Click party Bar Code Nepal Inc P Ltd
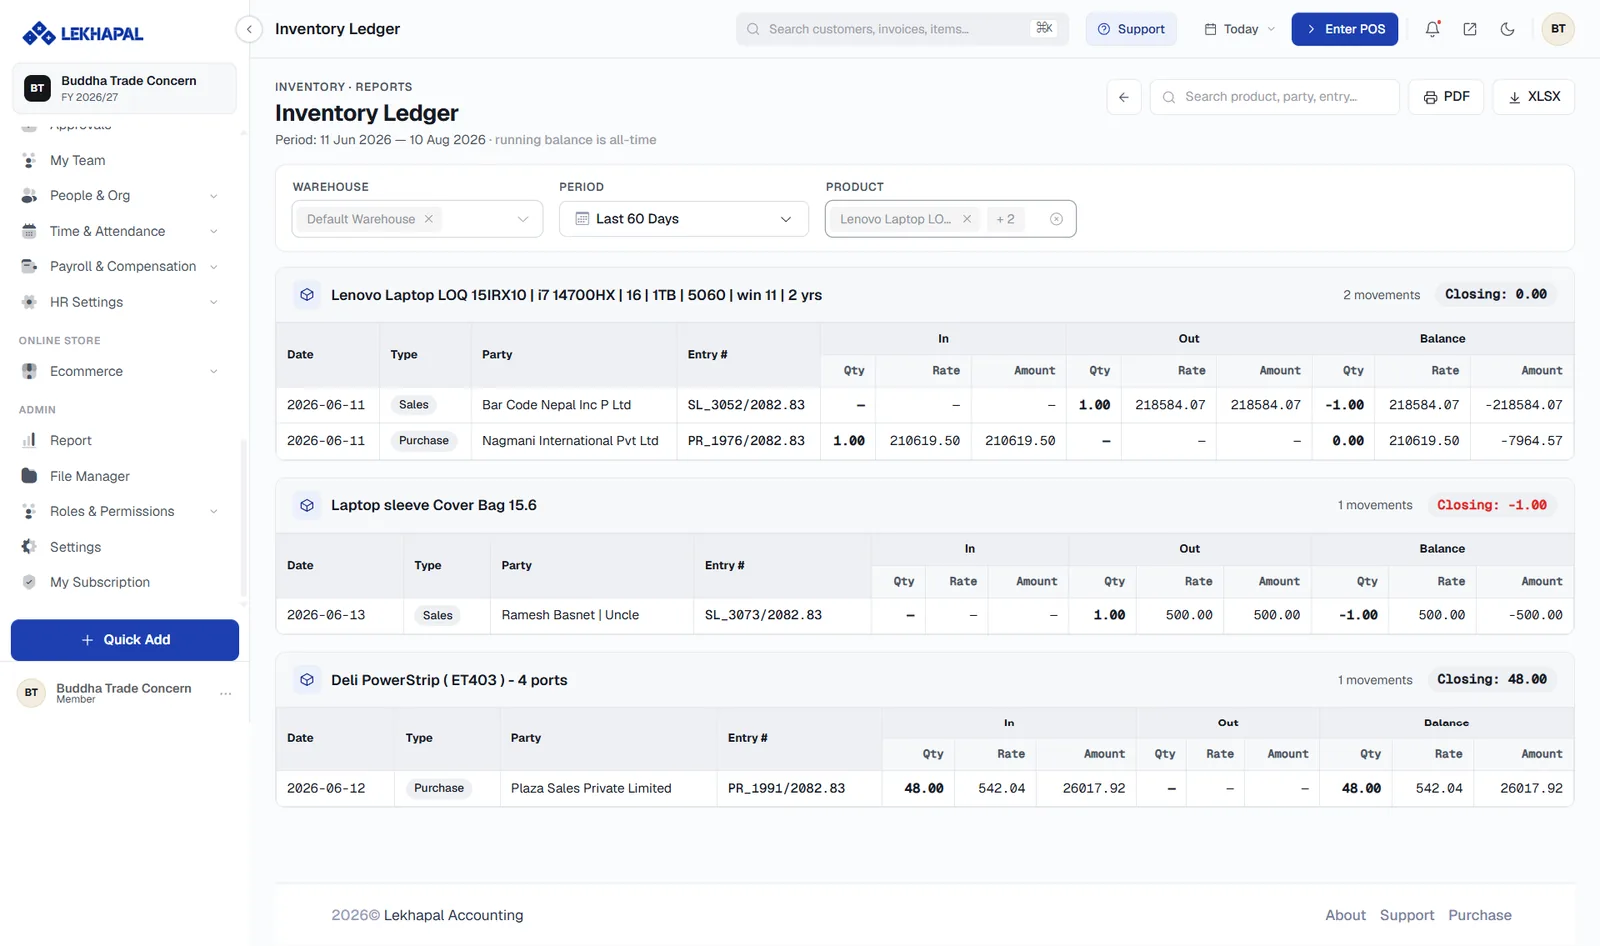The image size is (1600, 946). tap(556, 405)
